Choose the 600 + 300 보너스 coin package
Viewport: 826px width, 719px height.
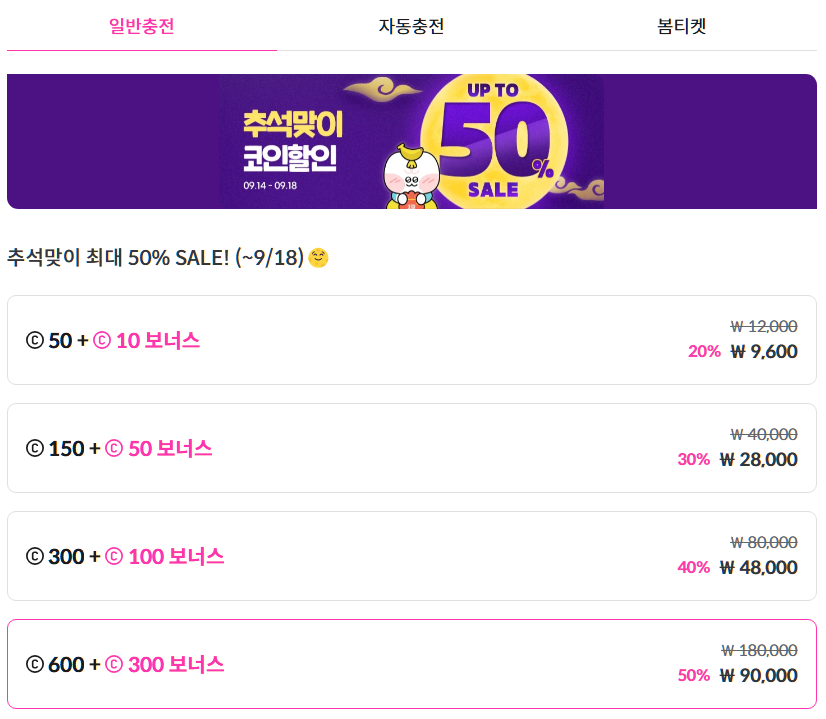411,664
